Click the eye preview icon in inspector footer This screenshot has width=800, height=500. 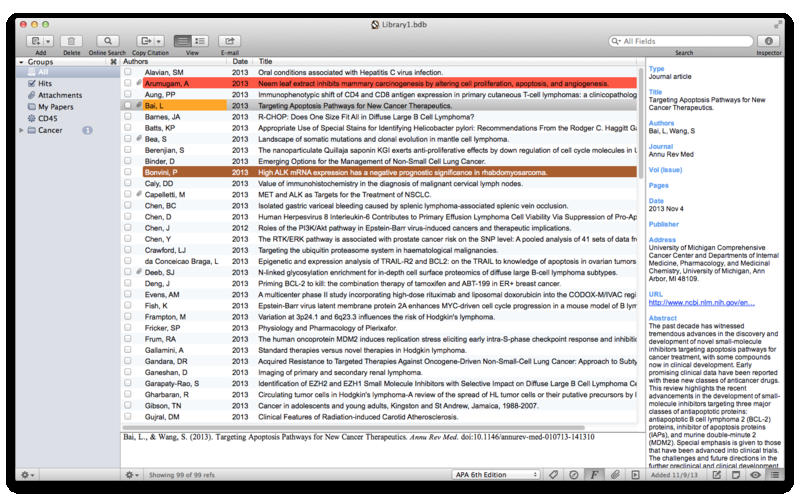[755, 474]
